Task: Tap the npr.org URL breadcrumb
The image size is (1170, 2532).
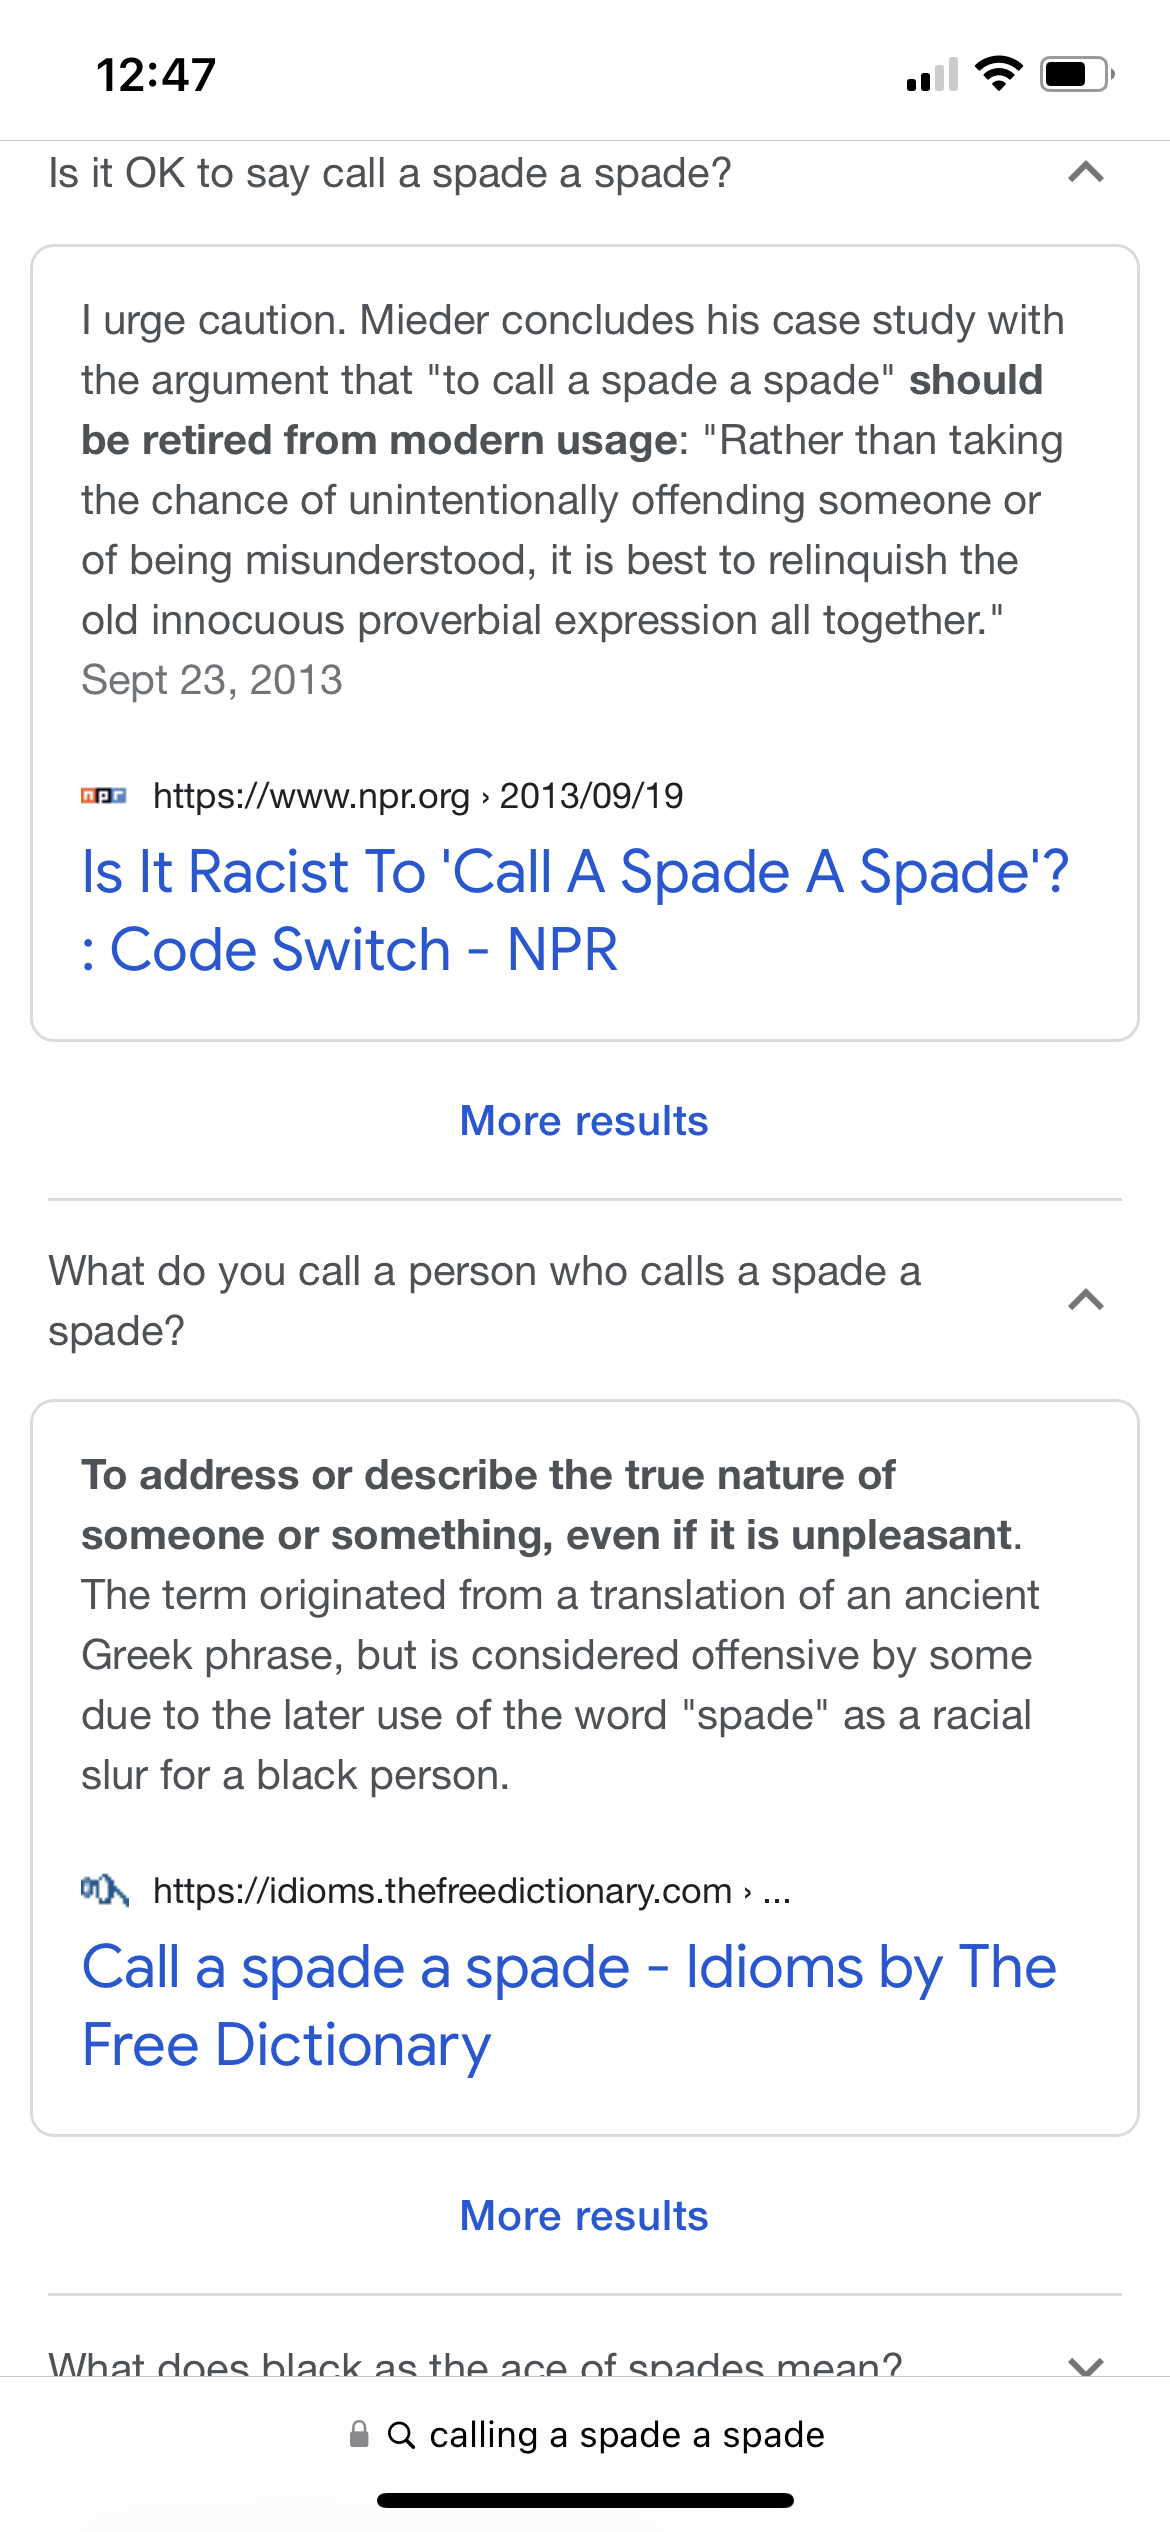Action: click(x=418, y=796)
